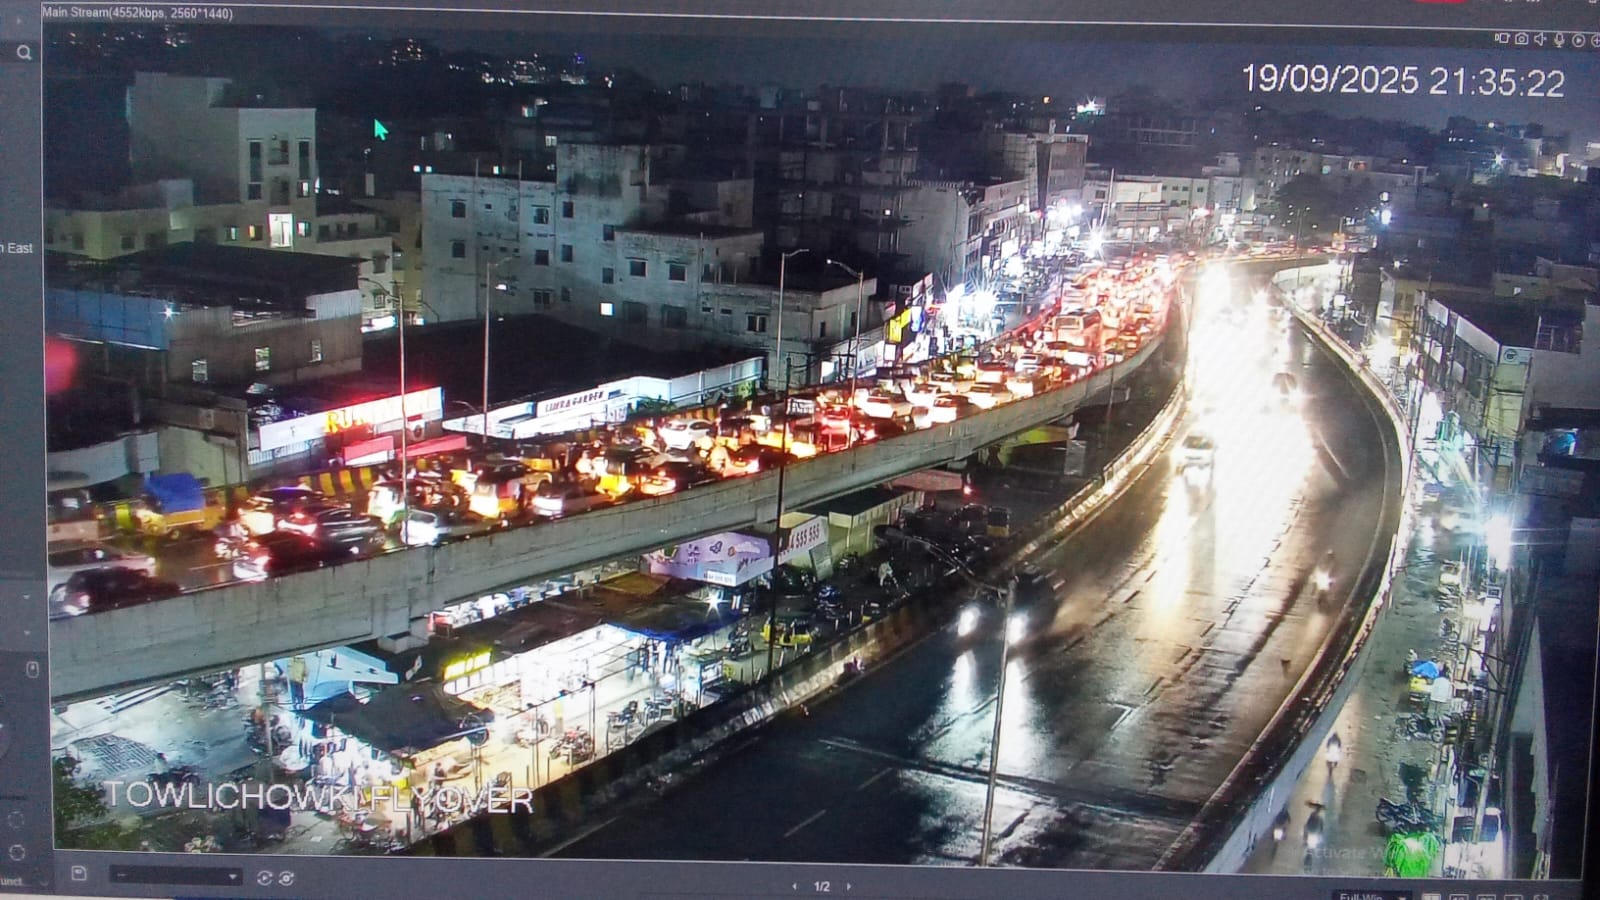Click the Main Stream info label

(x=137, y=13)
